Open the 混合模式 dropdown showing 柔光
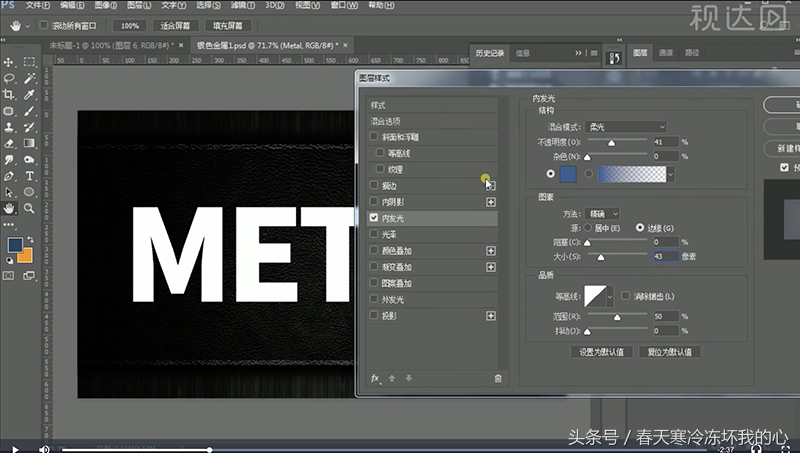 626,127
